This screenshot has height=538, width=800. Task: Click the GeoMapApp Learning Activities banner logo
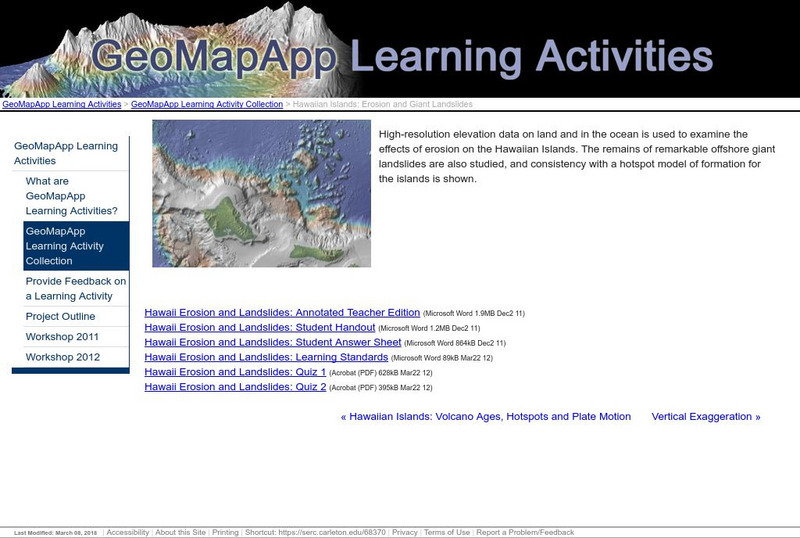point(400,49)
